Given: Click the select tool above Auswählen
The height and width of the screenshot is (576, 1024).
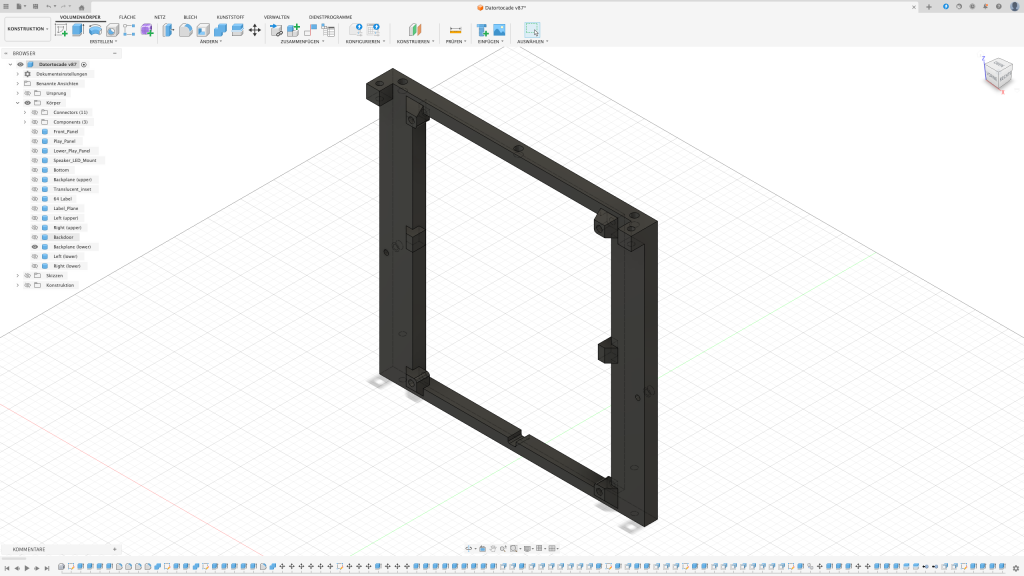Looking at the screenshot, I should [531, 30].
